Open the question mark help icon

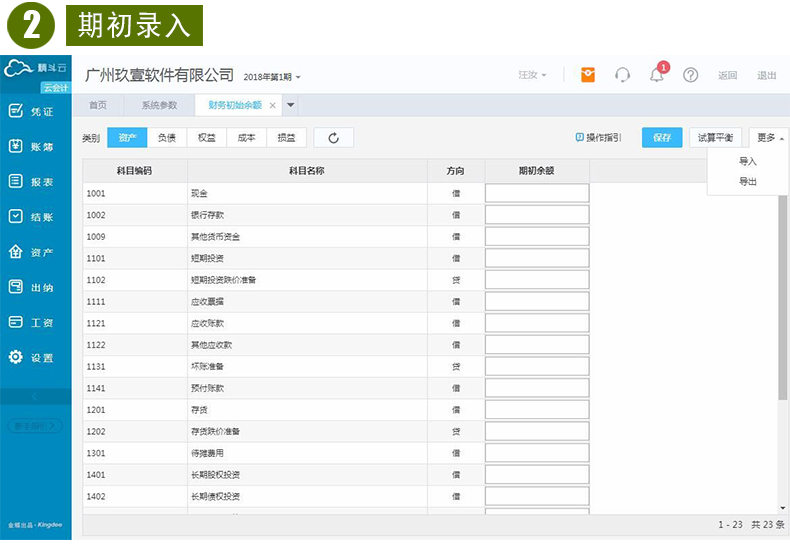690,75
